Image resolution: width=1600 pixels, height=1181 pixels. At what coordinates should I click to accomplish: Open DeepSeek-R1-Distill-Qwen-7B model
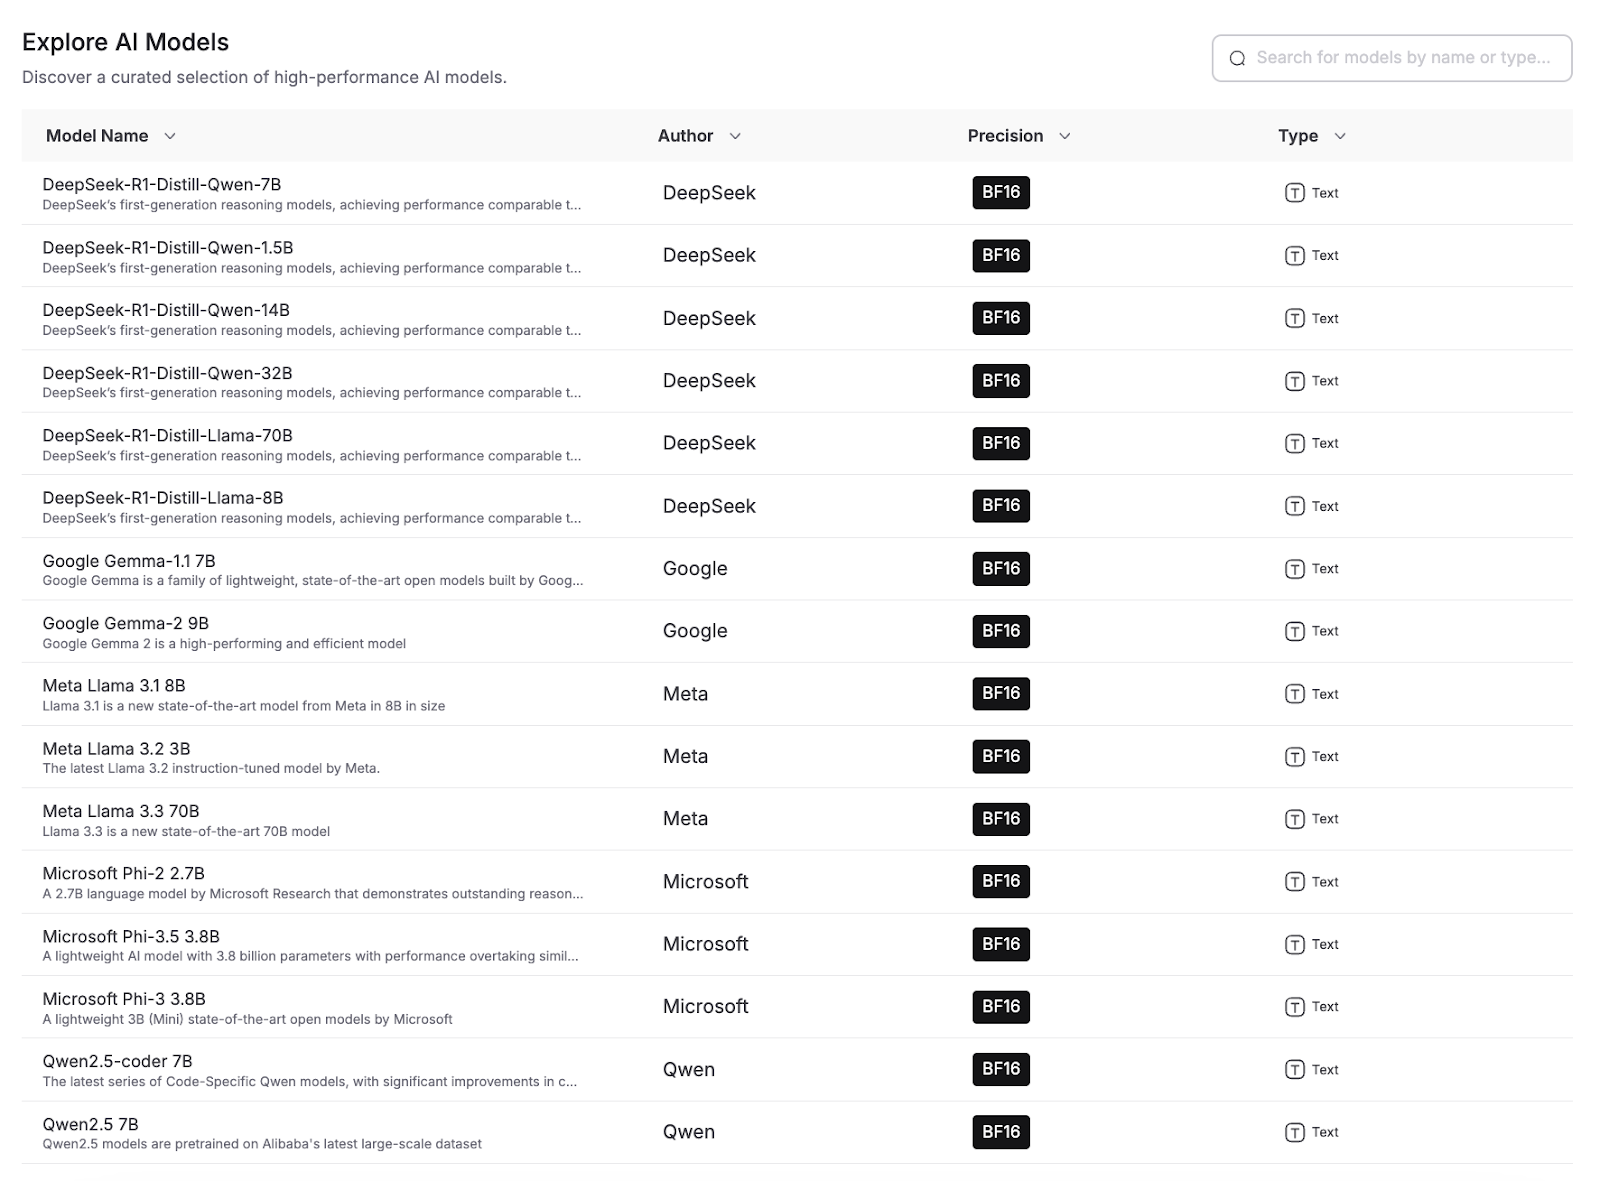click(x=162, y=184)
